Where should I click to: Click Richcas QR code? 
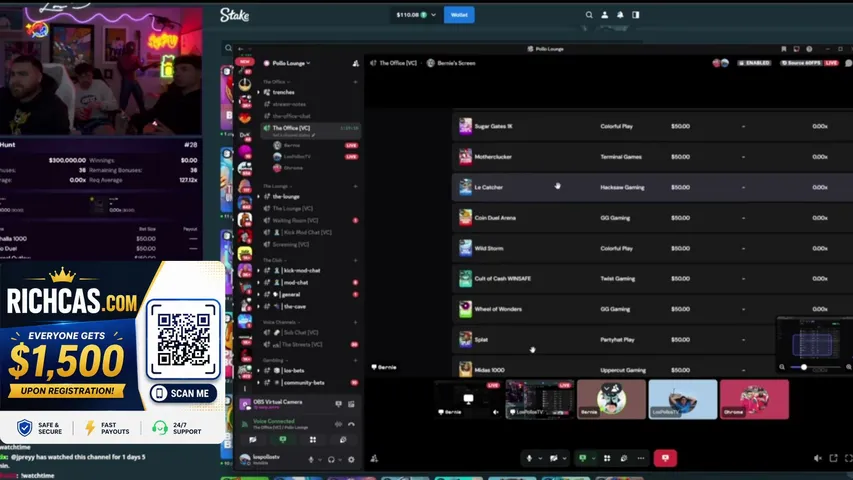(183, 339)
